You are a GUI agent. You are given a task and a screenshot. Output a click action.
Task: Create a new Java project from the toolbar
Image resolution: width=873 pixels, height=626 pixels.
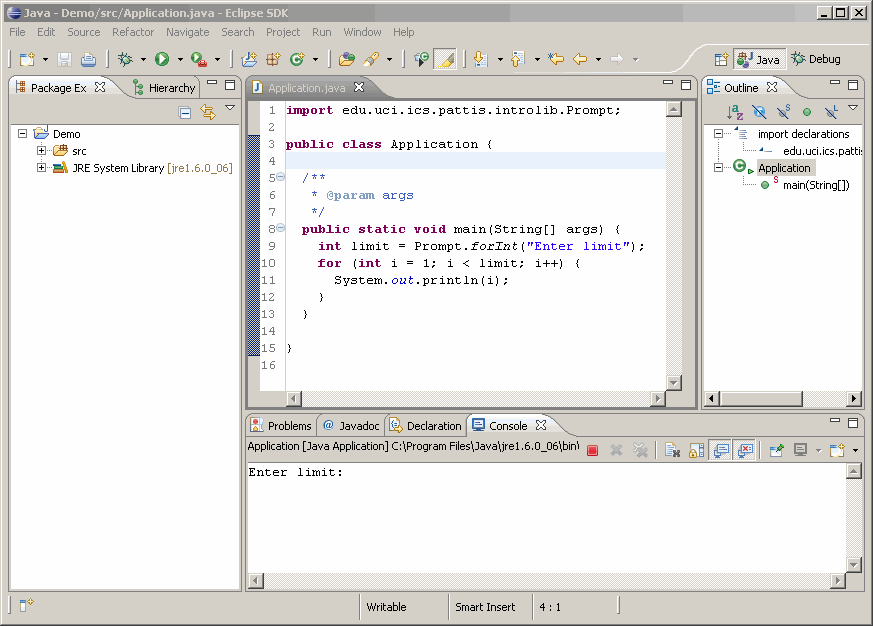click(247, 59)
